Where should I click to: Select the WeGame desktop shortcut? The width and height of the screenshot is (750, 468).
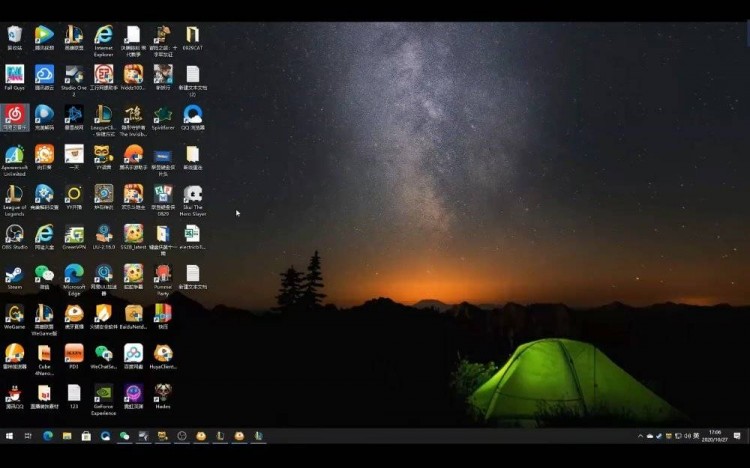(14, 313)
